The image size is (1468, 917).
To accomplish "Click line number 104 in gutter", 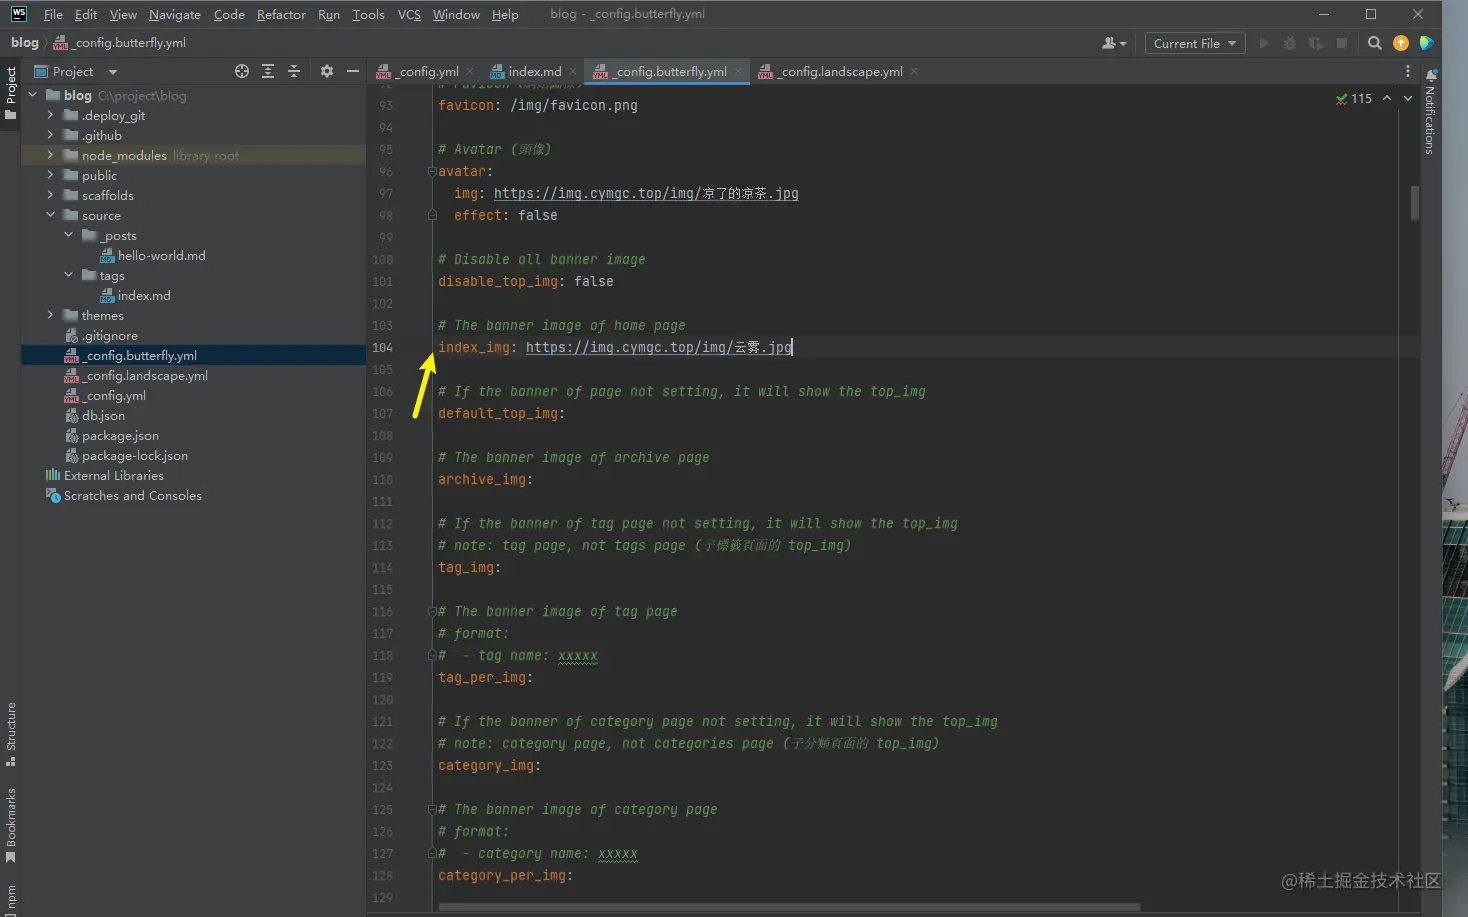I will pos(382,347).
